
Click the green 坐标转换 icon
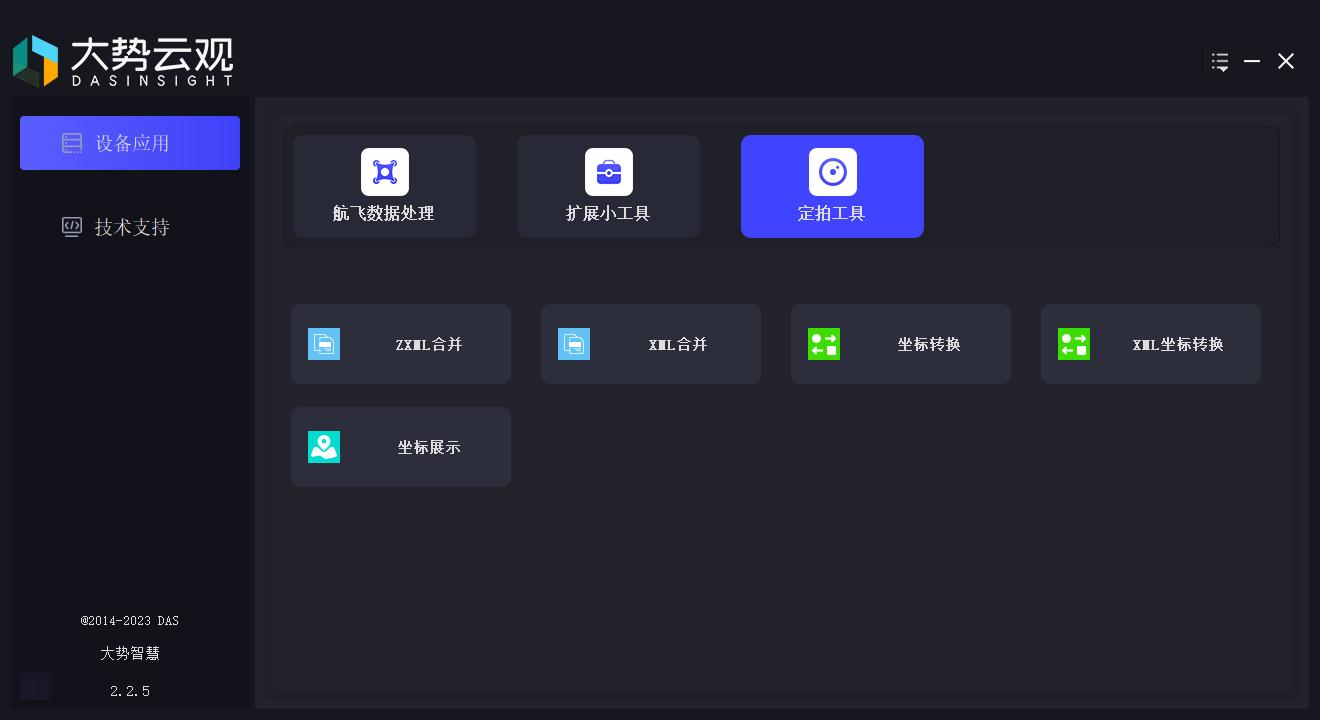(x=824, y=344)
